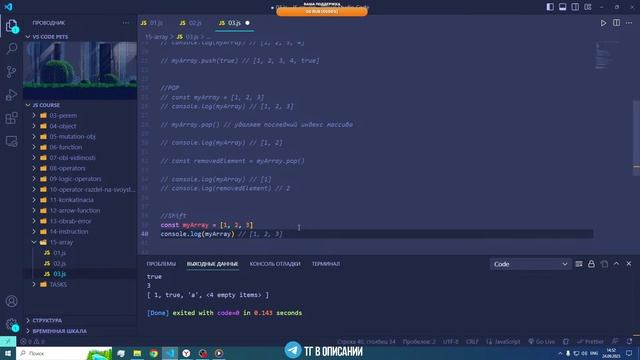The width and height of the screenshot is (640, 360).
Task: Switch to the КОНСОЛЬ ОТЛАДКИ panel tab
Action: point(275,264)
